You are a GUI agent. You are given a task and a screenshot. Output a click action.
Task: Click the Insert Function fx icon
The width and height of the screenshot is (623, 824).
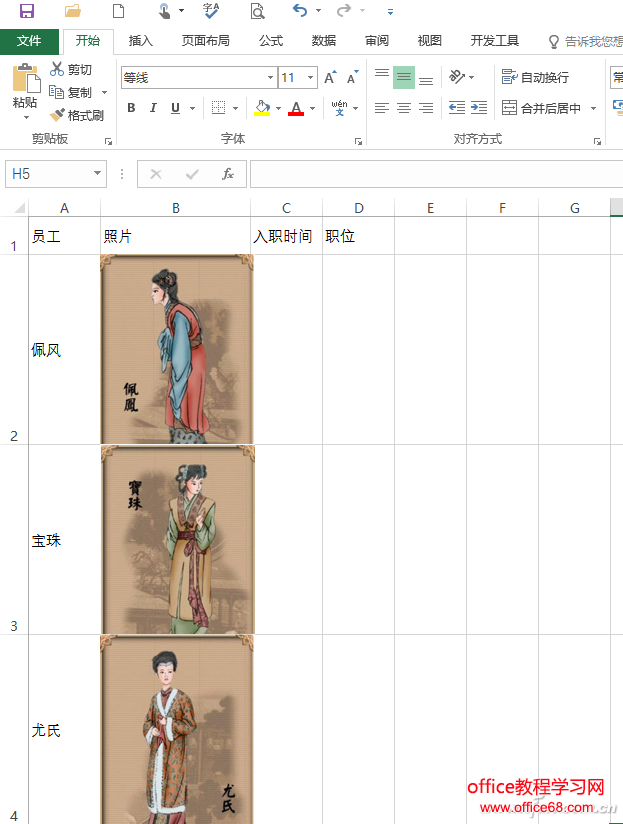point(228,174)
